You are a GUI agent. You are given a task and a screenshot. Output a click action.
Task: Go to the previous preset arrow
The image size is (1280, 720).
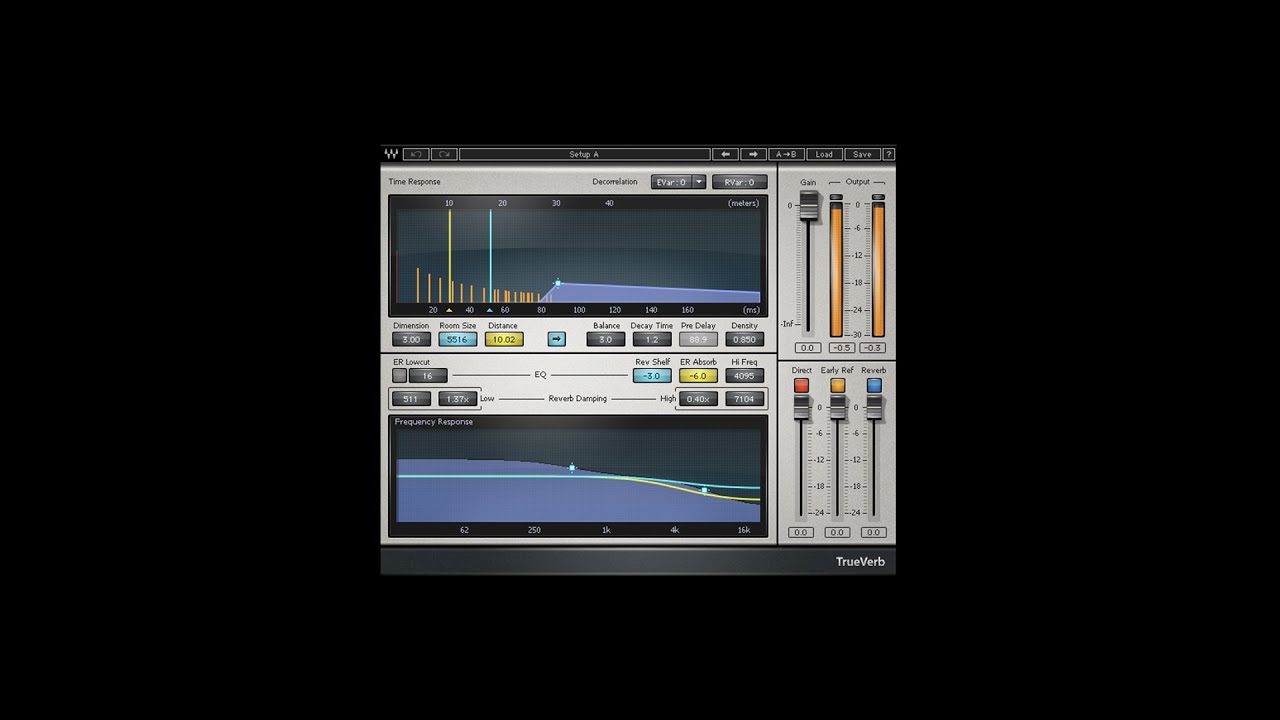coord(726,154)
